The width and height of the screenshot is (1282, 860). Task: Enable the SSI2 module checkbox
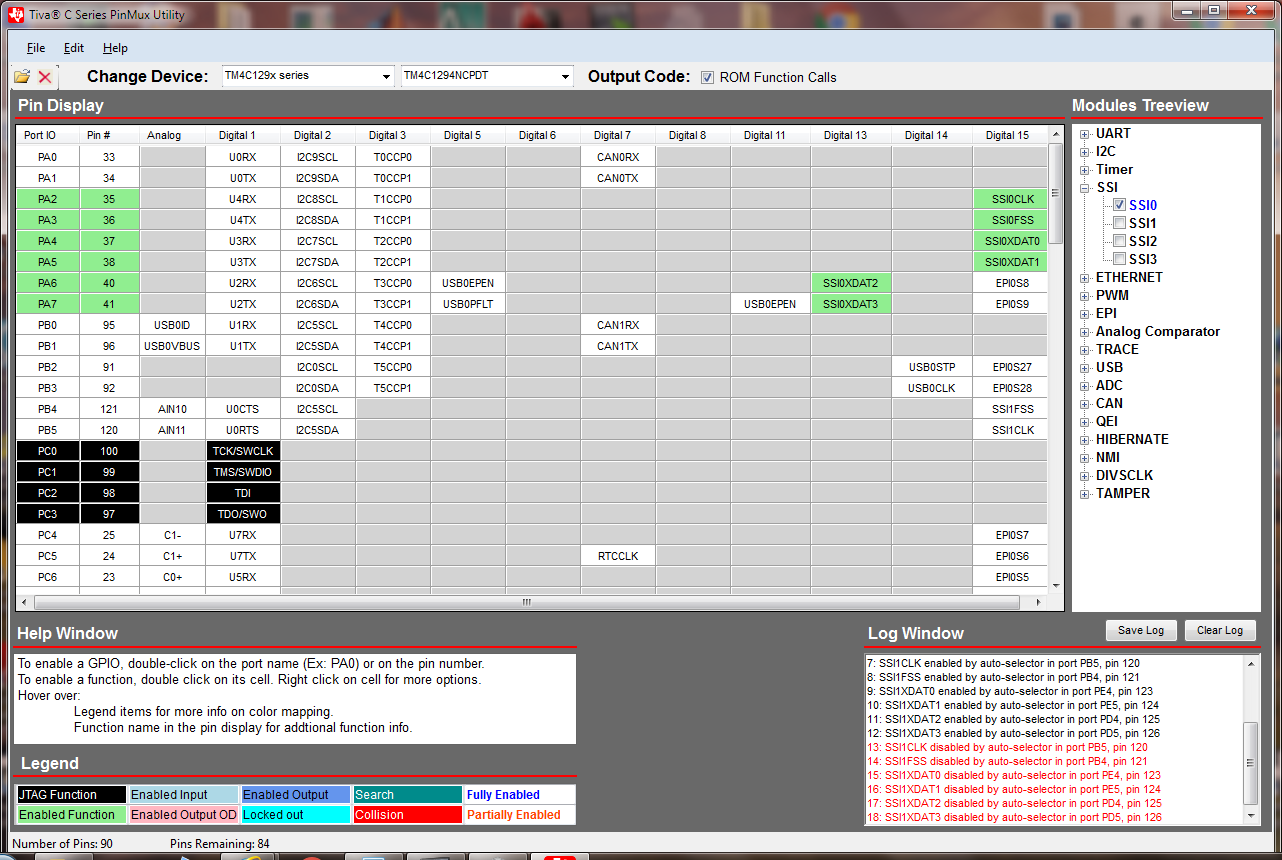1120,241
